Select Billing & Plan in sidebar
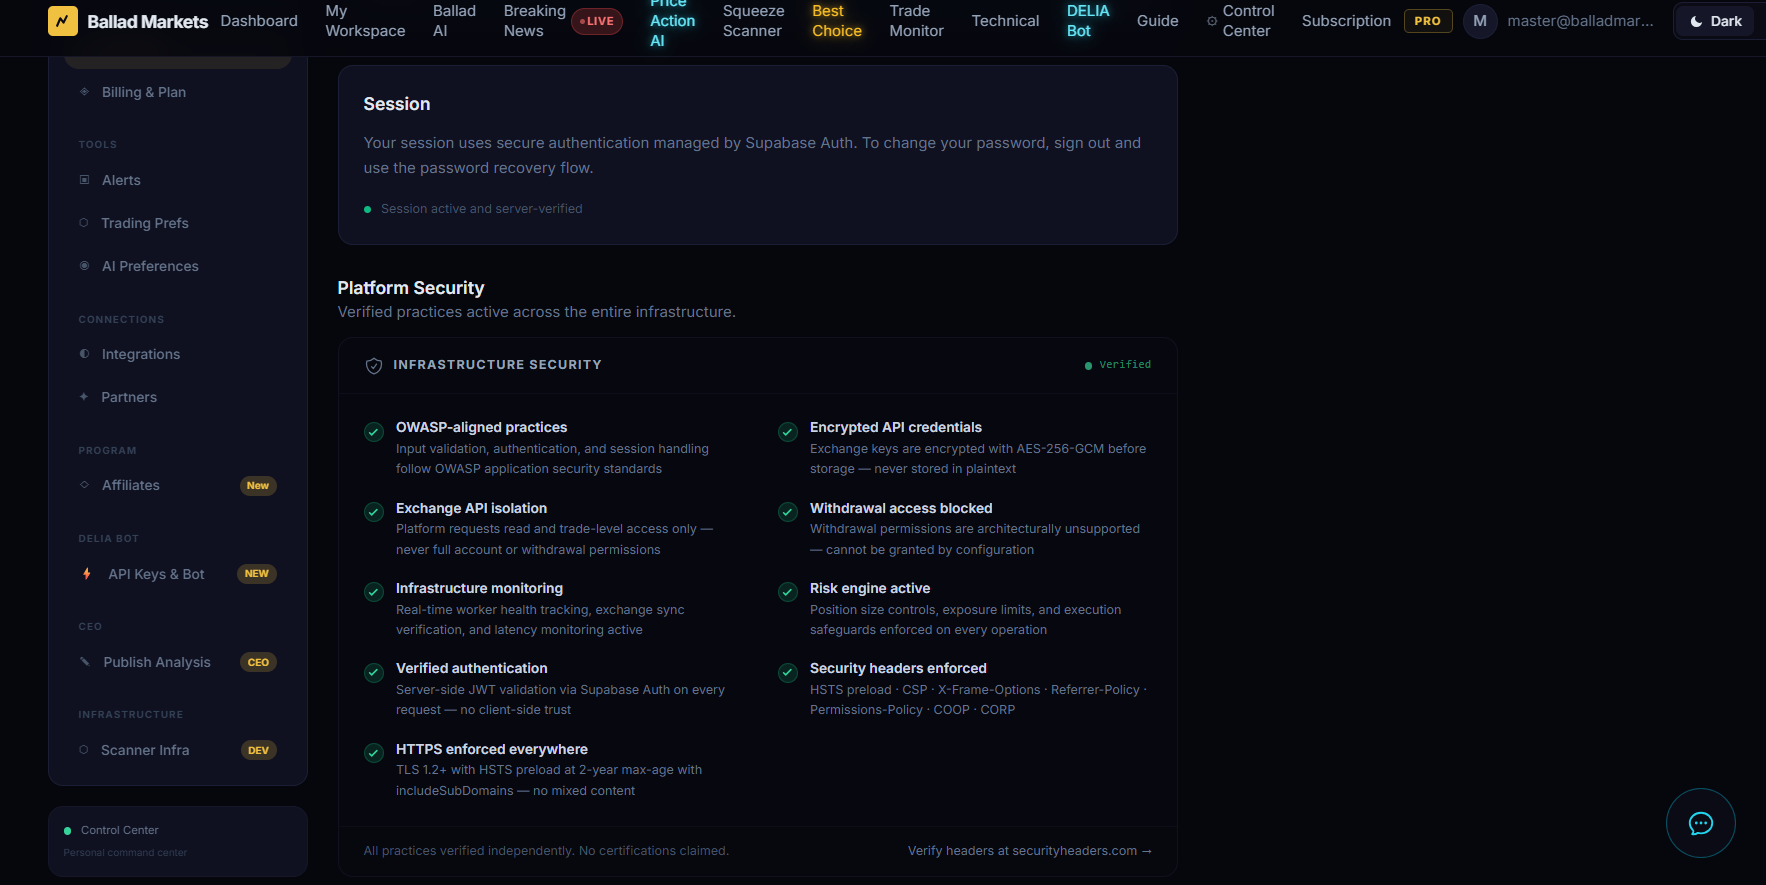1766x885 pixels. click(178, 92)
